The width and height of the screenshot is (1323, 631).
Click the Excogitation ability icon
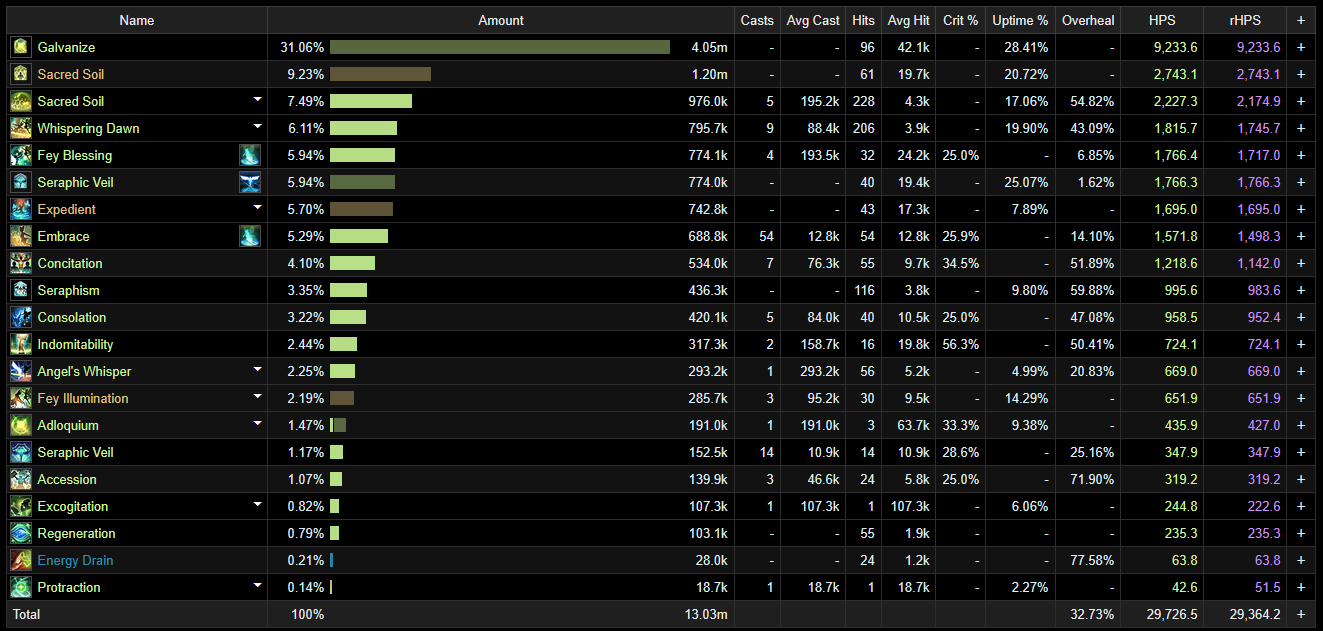21,506
